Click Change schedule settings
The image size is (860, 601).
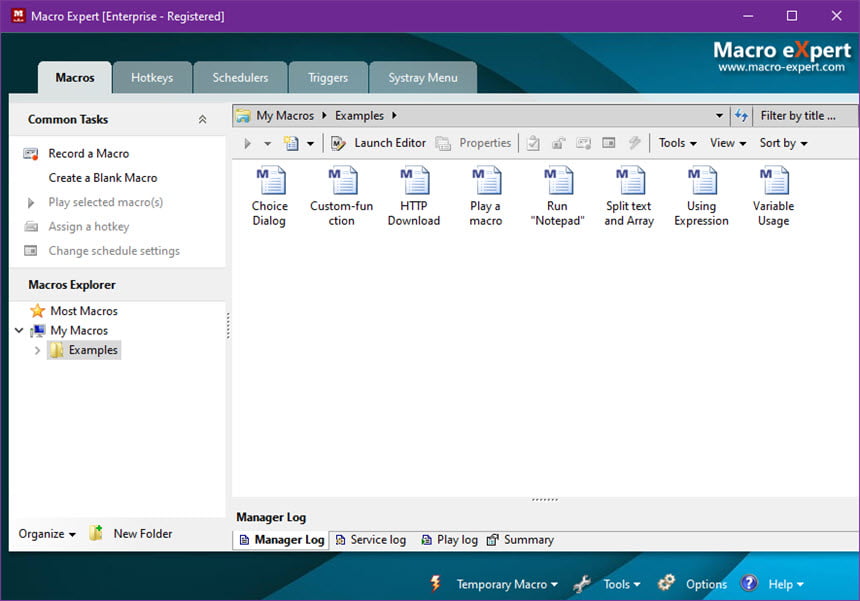pos(114,251)
